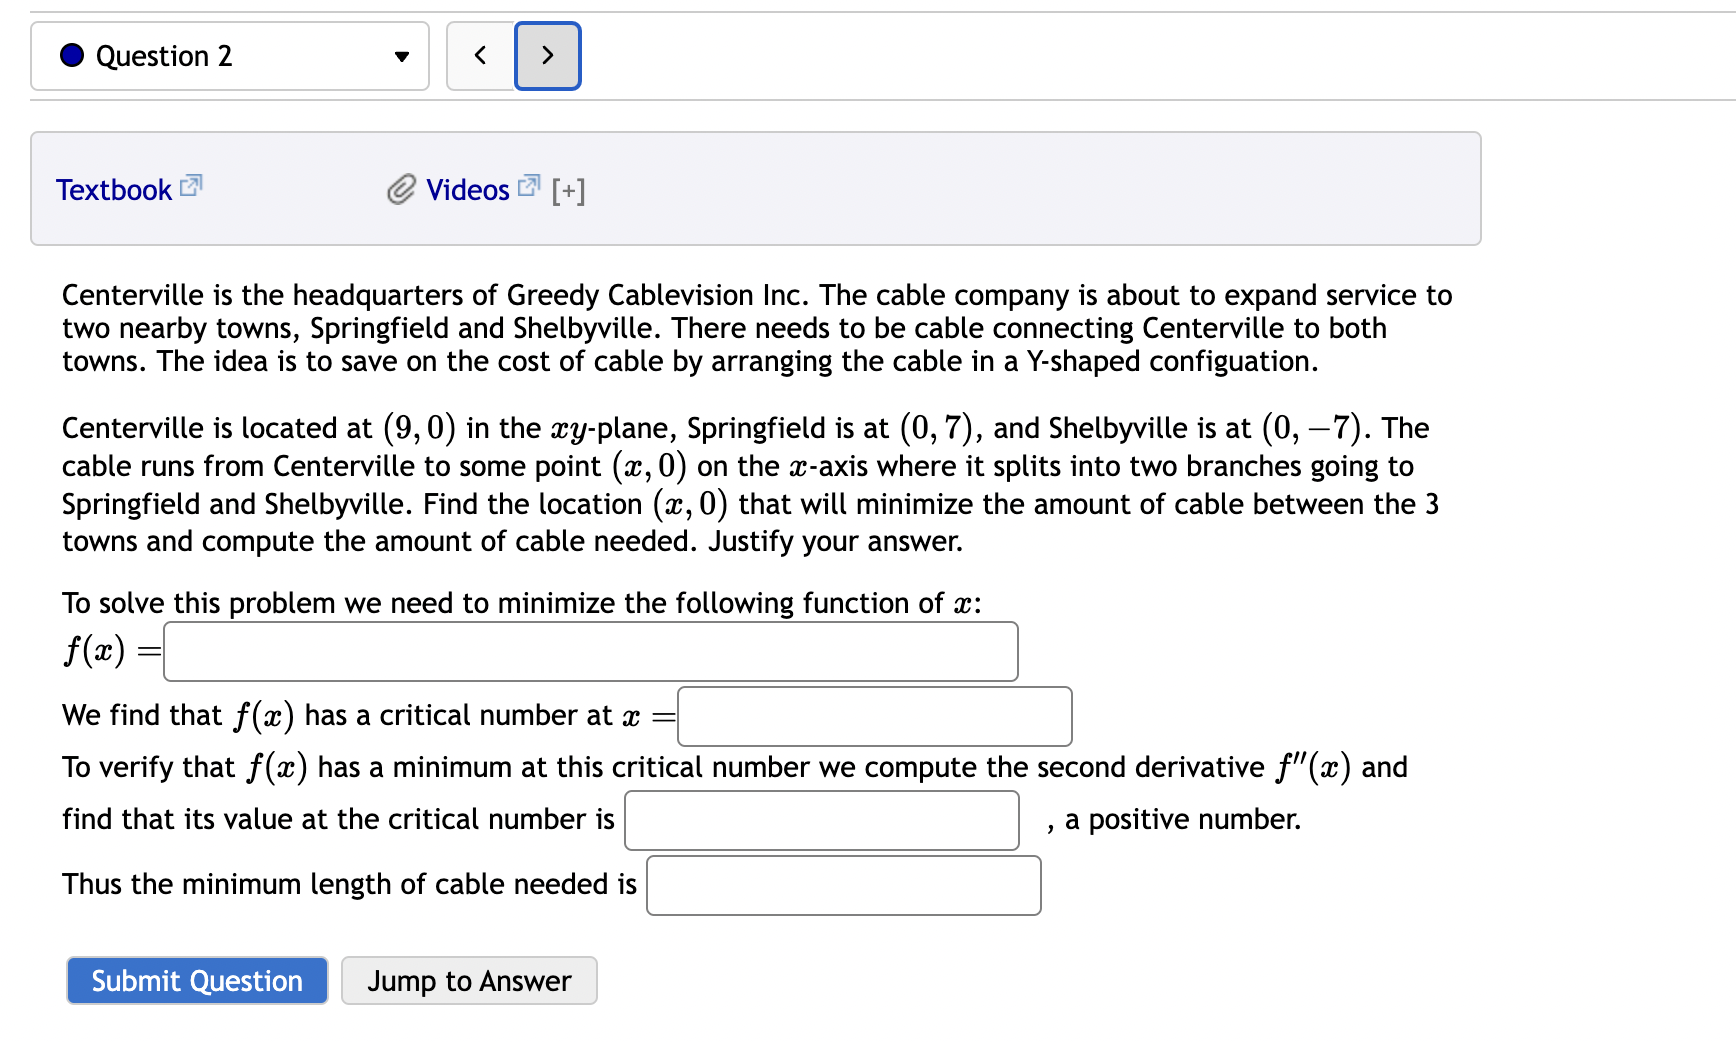Image resolution: width=1736 pixels, height=1042 pixels.
Task: Open the Textbook link
Action: (113, 189)
